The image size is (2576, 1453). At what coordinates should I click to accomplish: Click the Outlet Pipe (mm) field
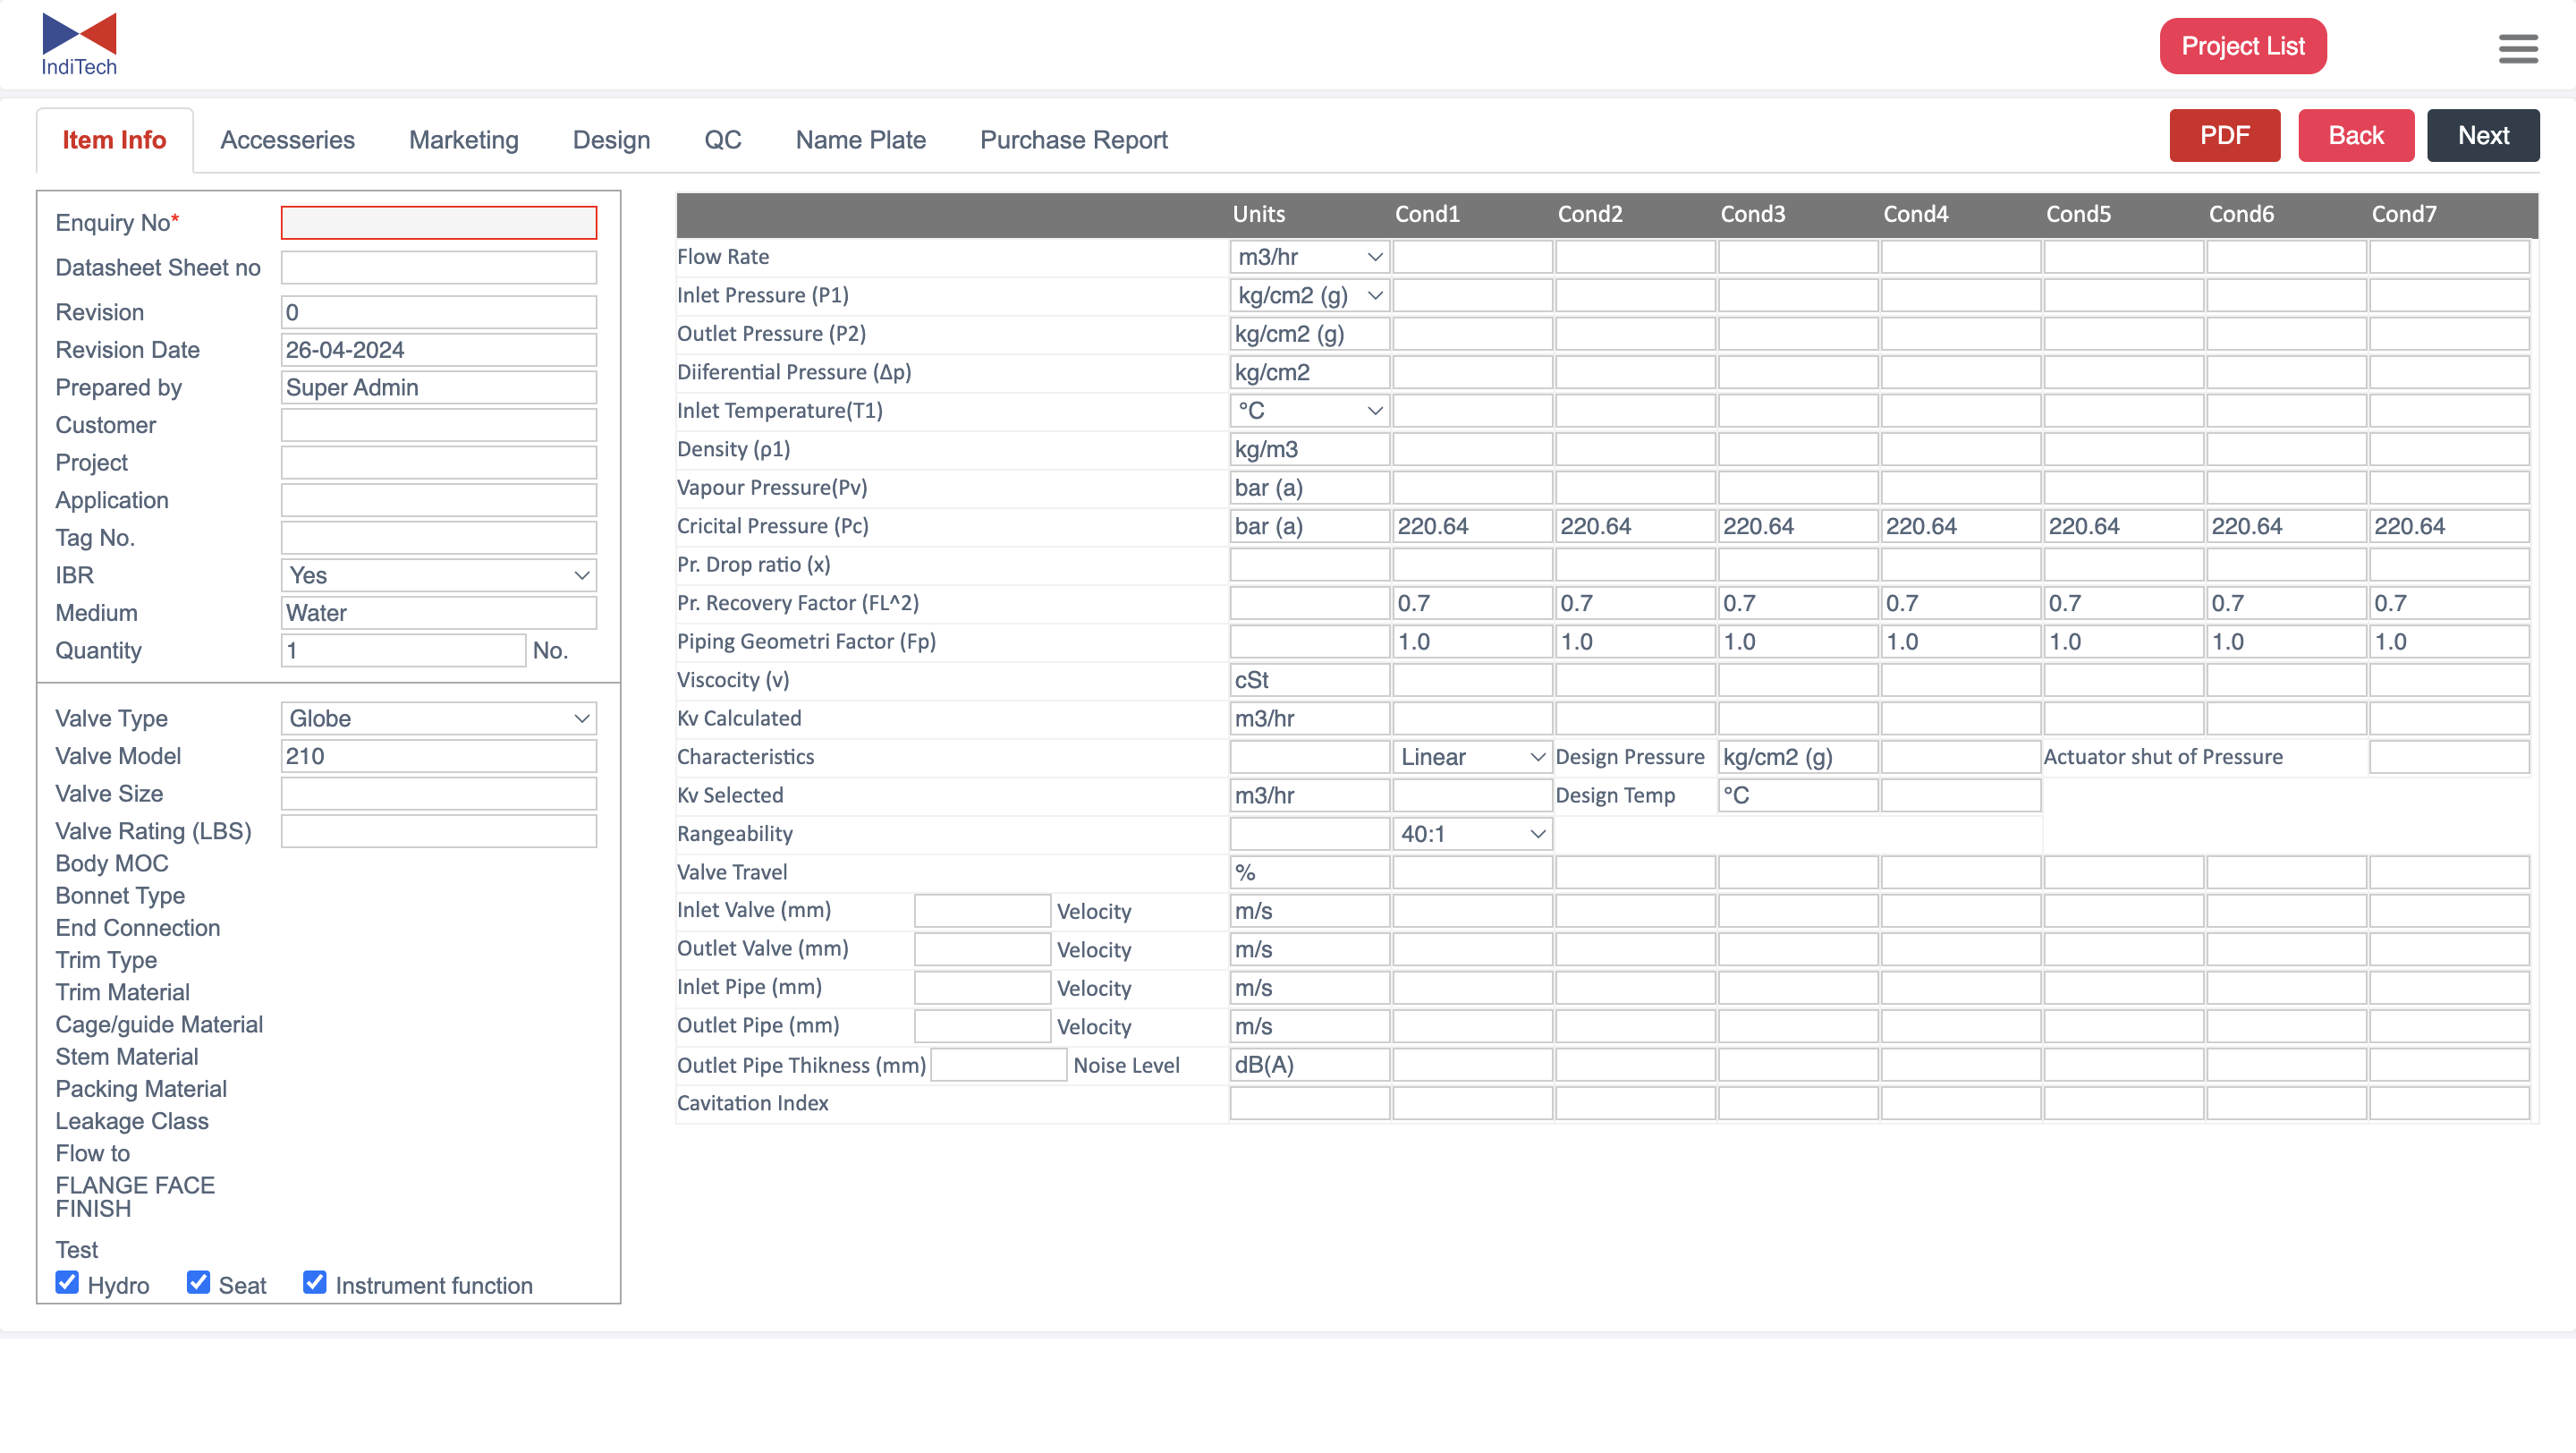(982, 1026)
